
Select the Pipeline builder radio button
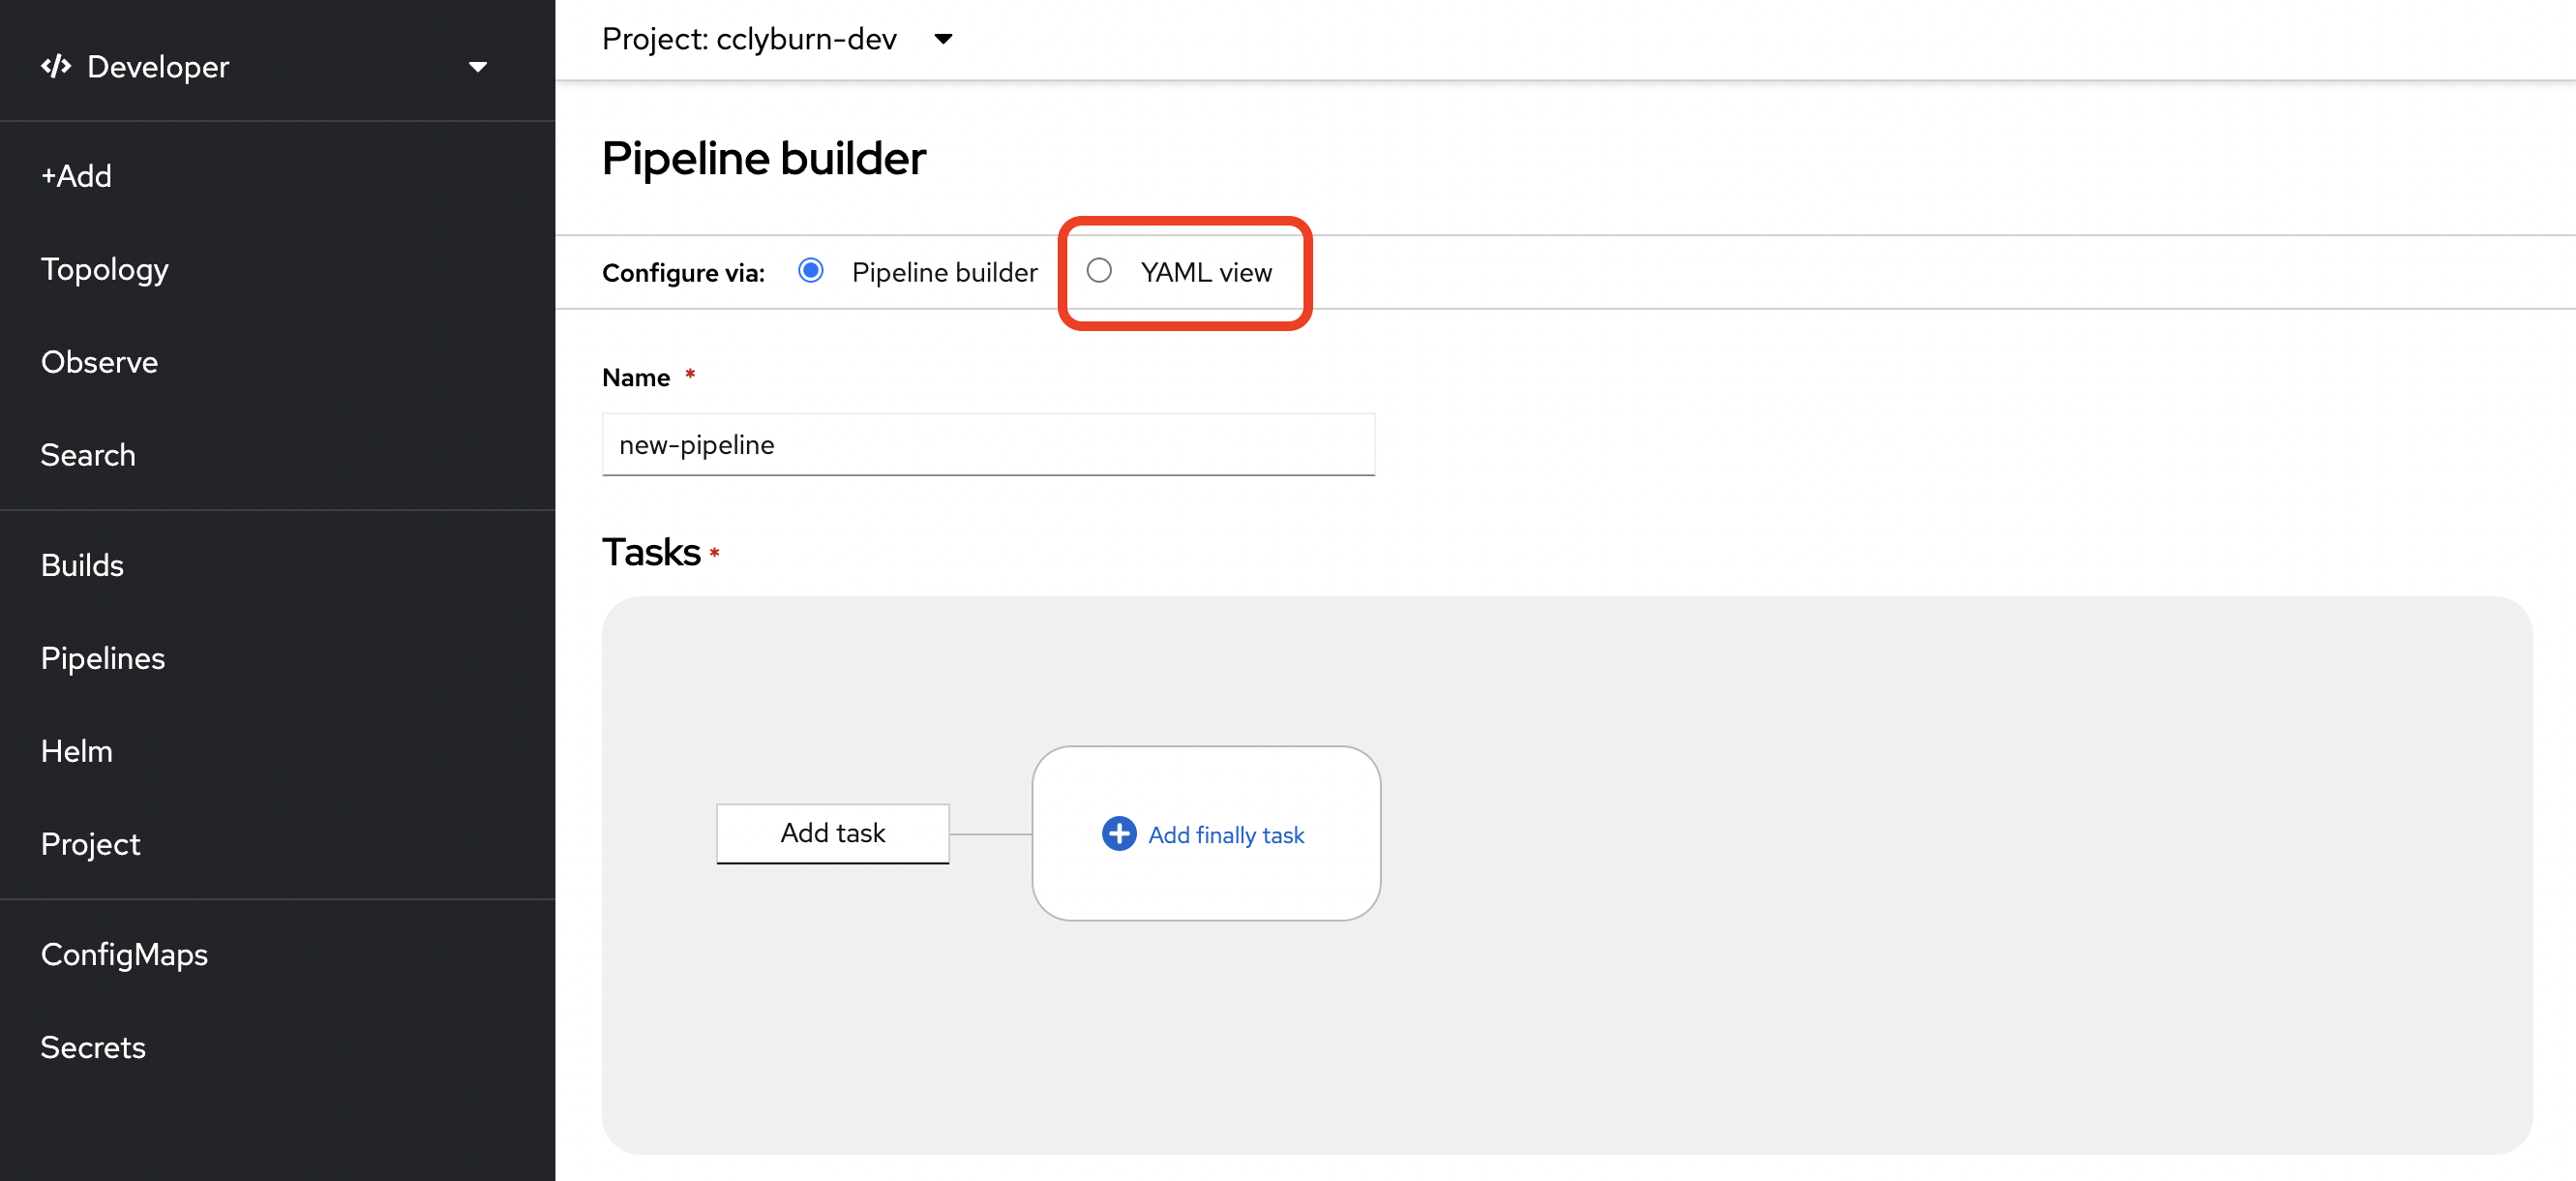tap(810, 270)
